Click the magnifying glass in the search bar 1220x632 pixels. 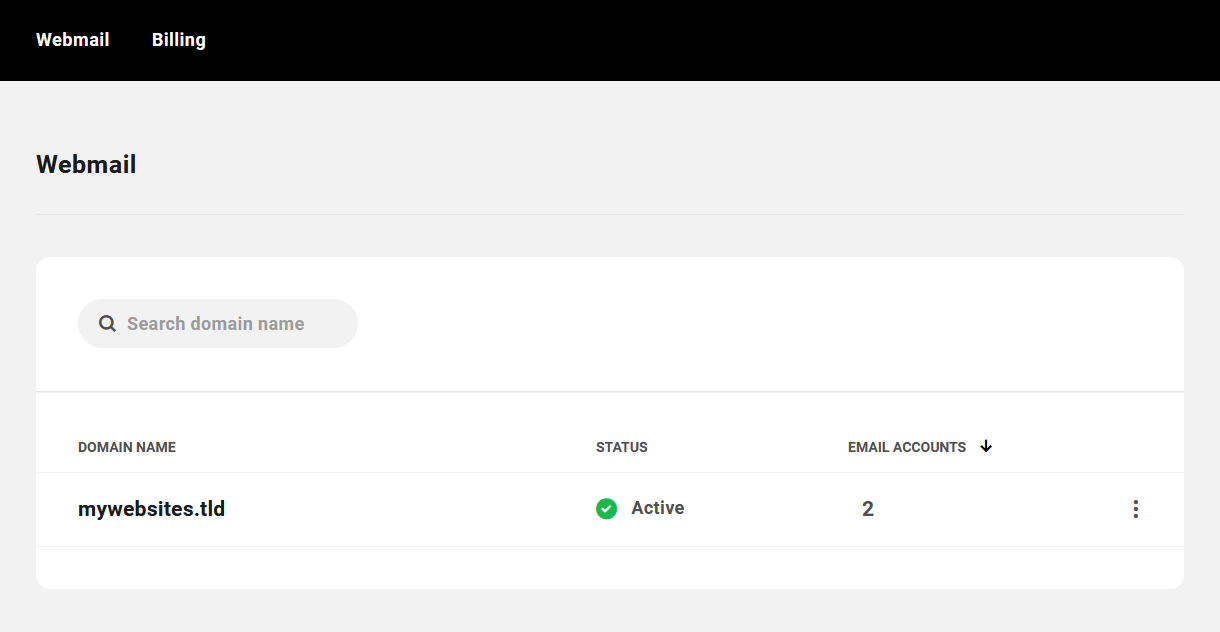pyautogui.click(x=107, y=323)
